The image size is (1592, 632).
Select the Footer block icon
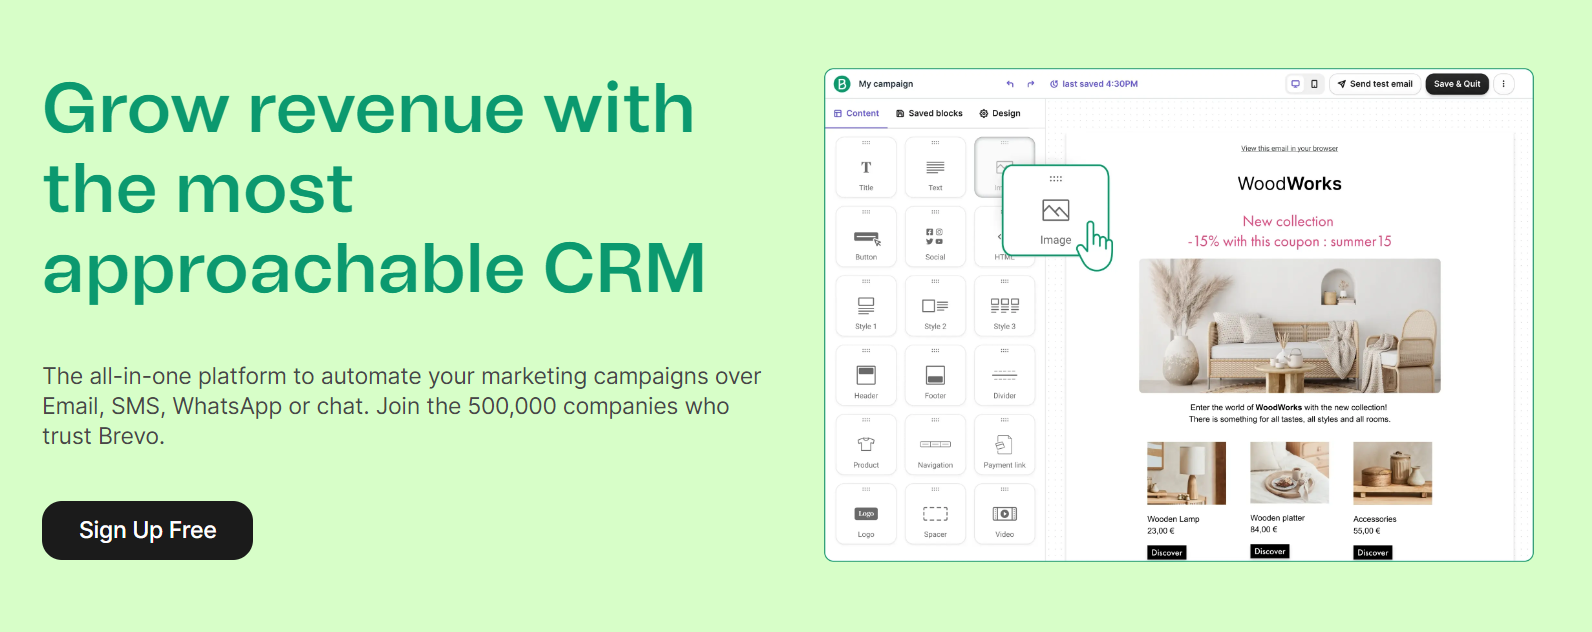(x=935, y=376)
